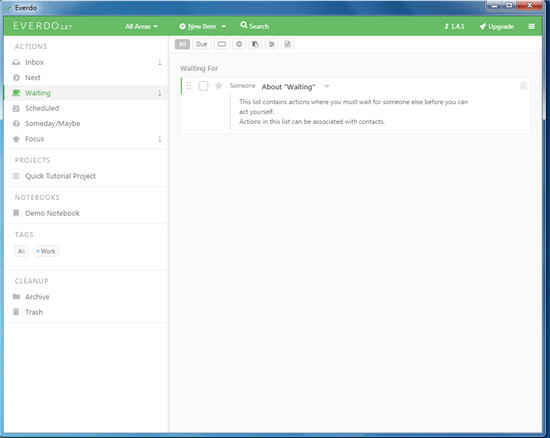Check off the About "Waiting" action

(203, 86)
